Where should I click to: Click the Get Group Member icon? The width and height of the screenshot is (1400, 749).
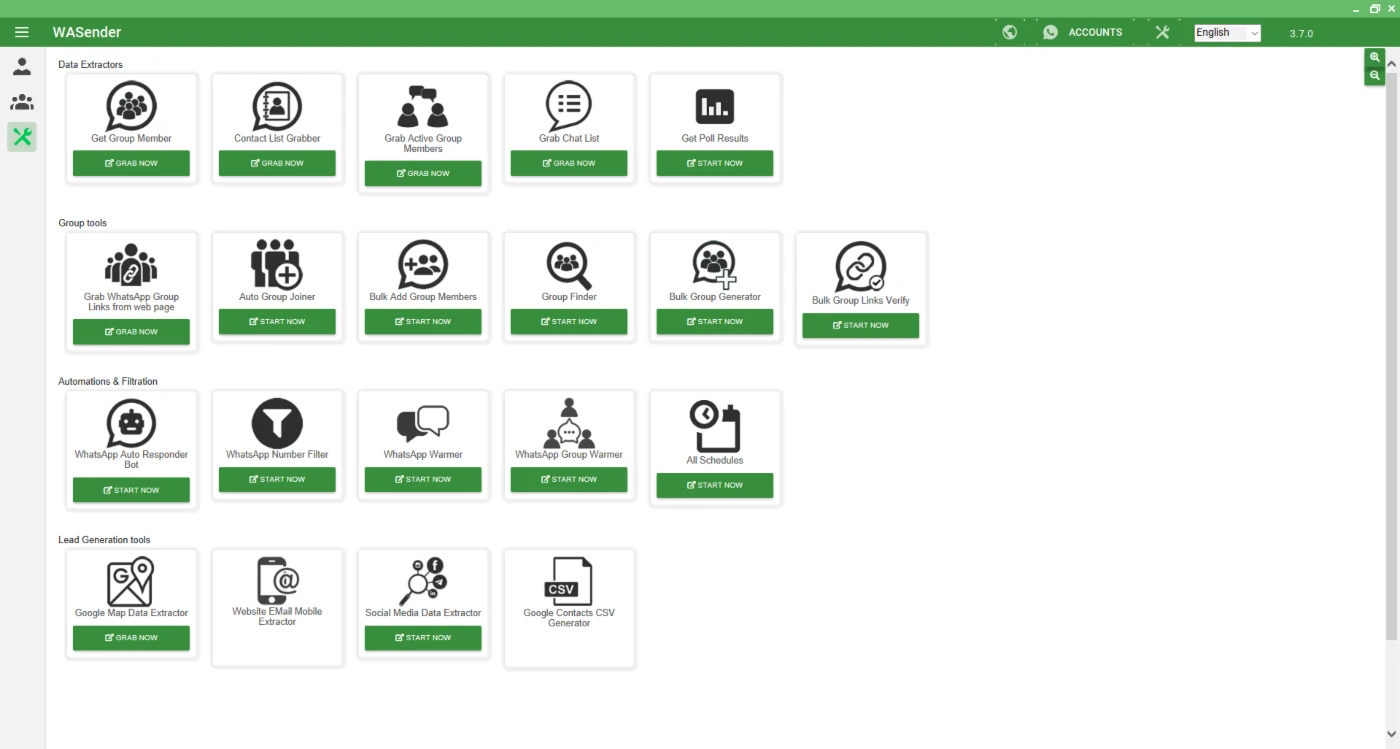[131, 106]
